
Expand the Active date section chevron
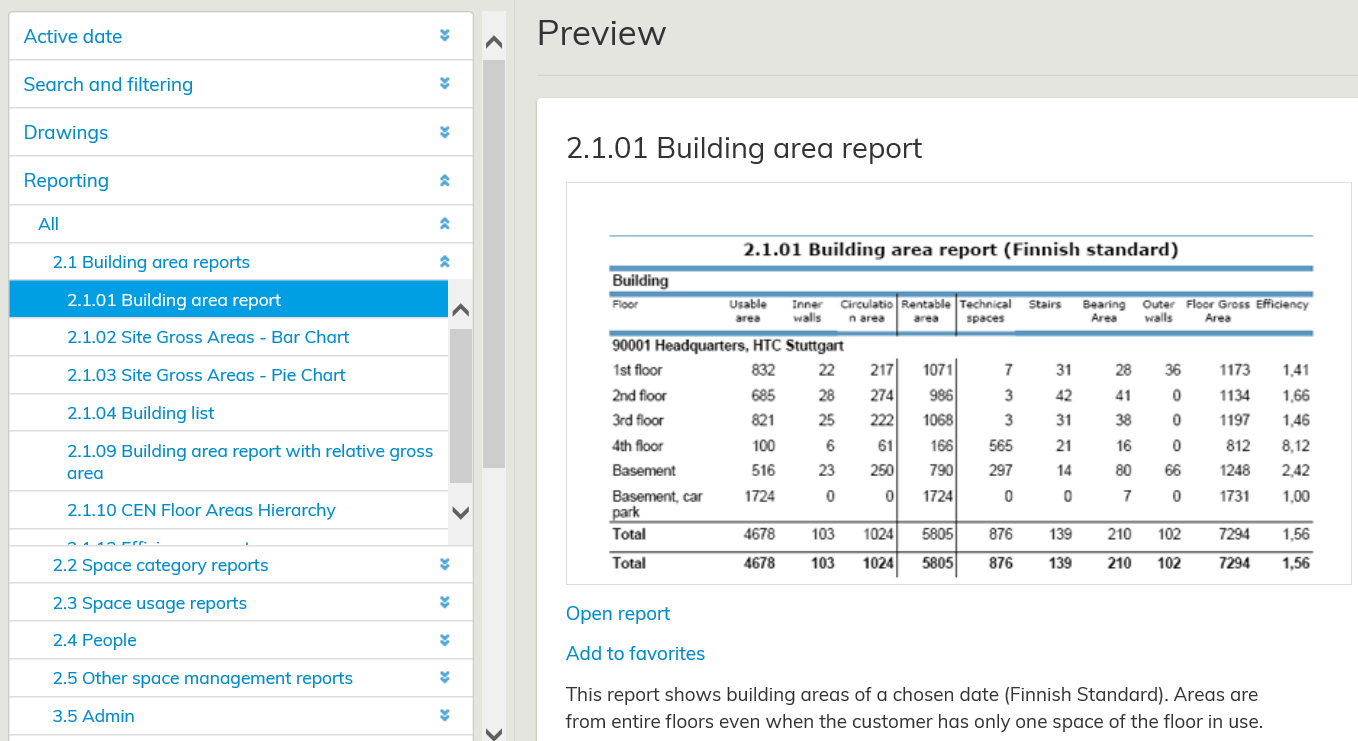pyautogui.click(x=445, y=36)
